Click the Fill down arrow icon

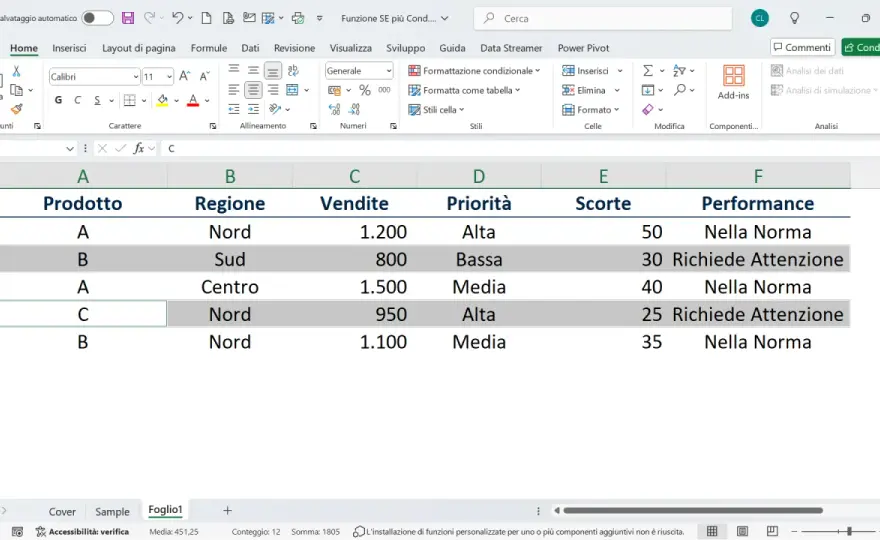click(648, 90)
